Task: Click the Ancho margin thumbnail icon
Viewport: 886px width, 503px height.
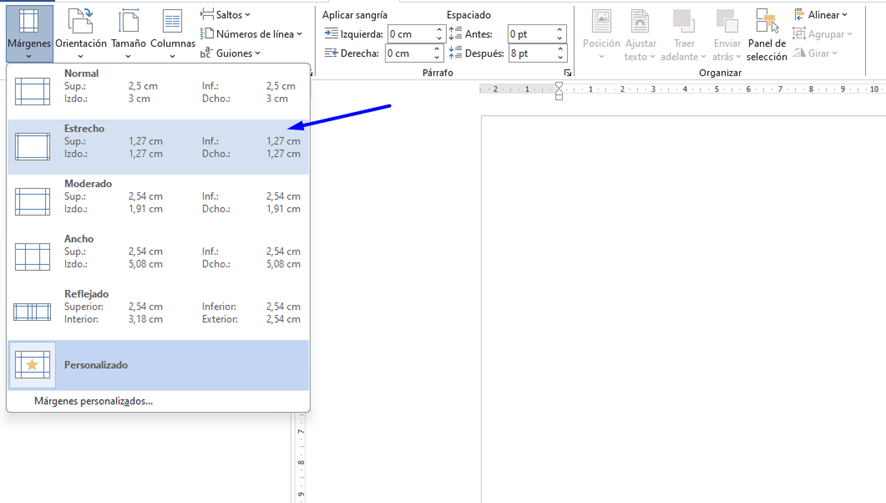Action: coord(32,257)
